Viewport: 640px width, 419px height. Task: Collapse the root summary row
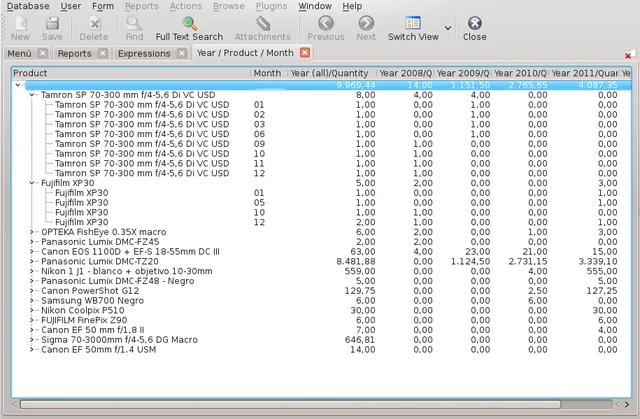(x=18, y=85)
